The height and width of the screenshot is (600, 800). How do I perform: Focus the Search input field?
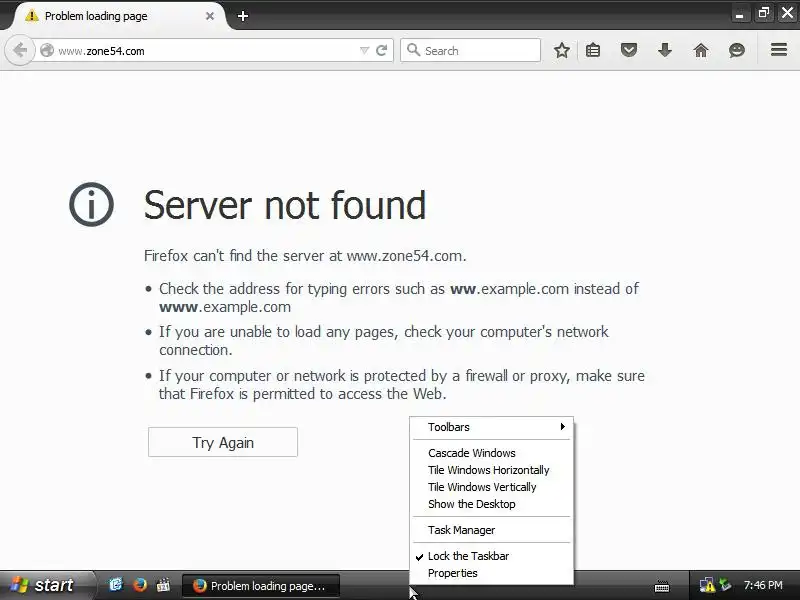470,51
